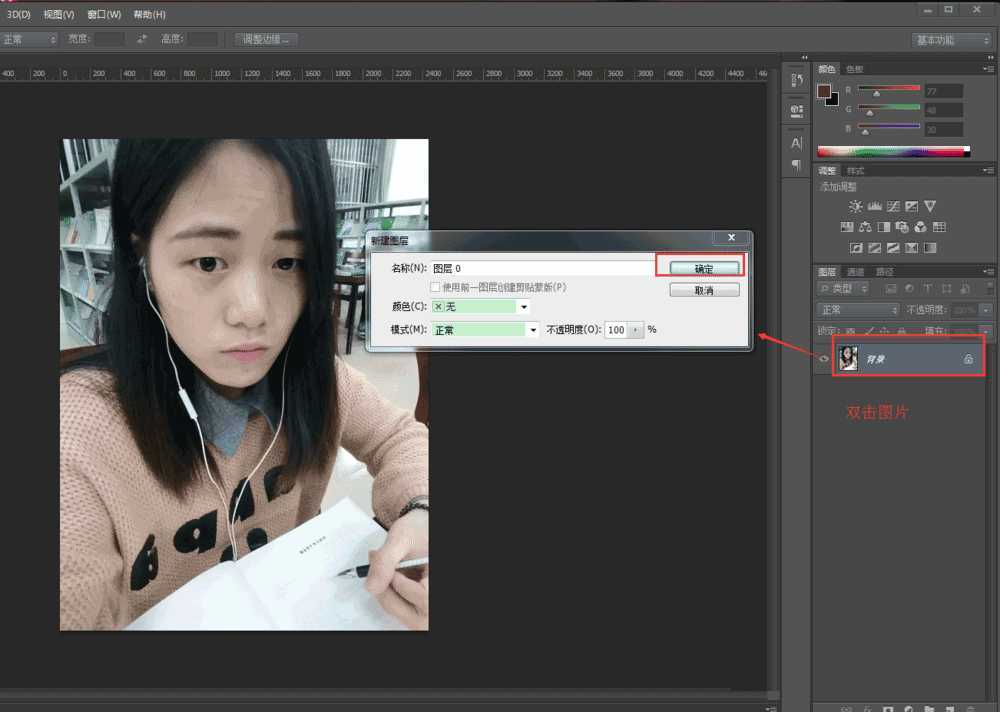Click the foreground color swatch in the Color panel
Viewport: 1000px width, 712px height.
pyautogui.click(x=824, y=92)
